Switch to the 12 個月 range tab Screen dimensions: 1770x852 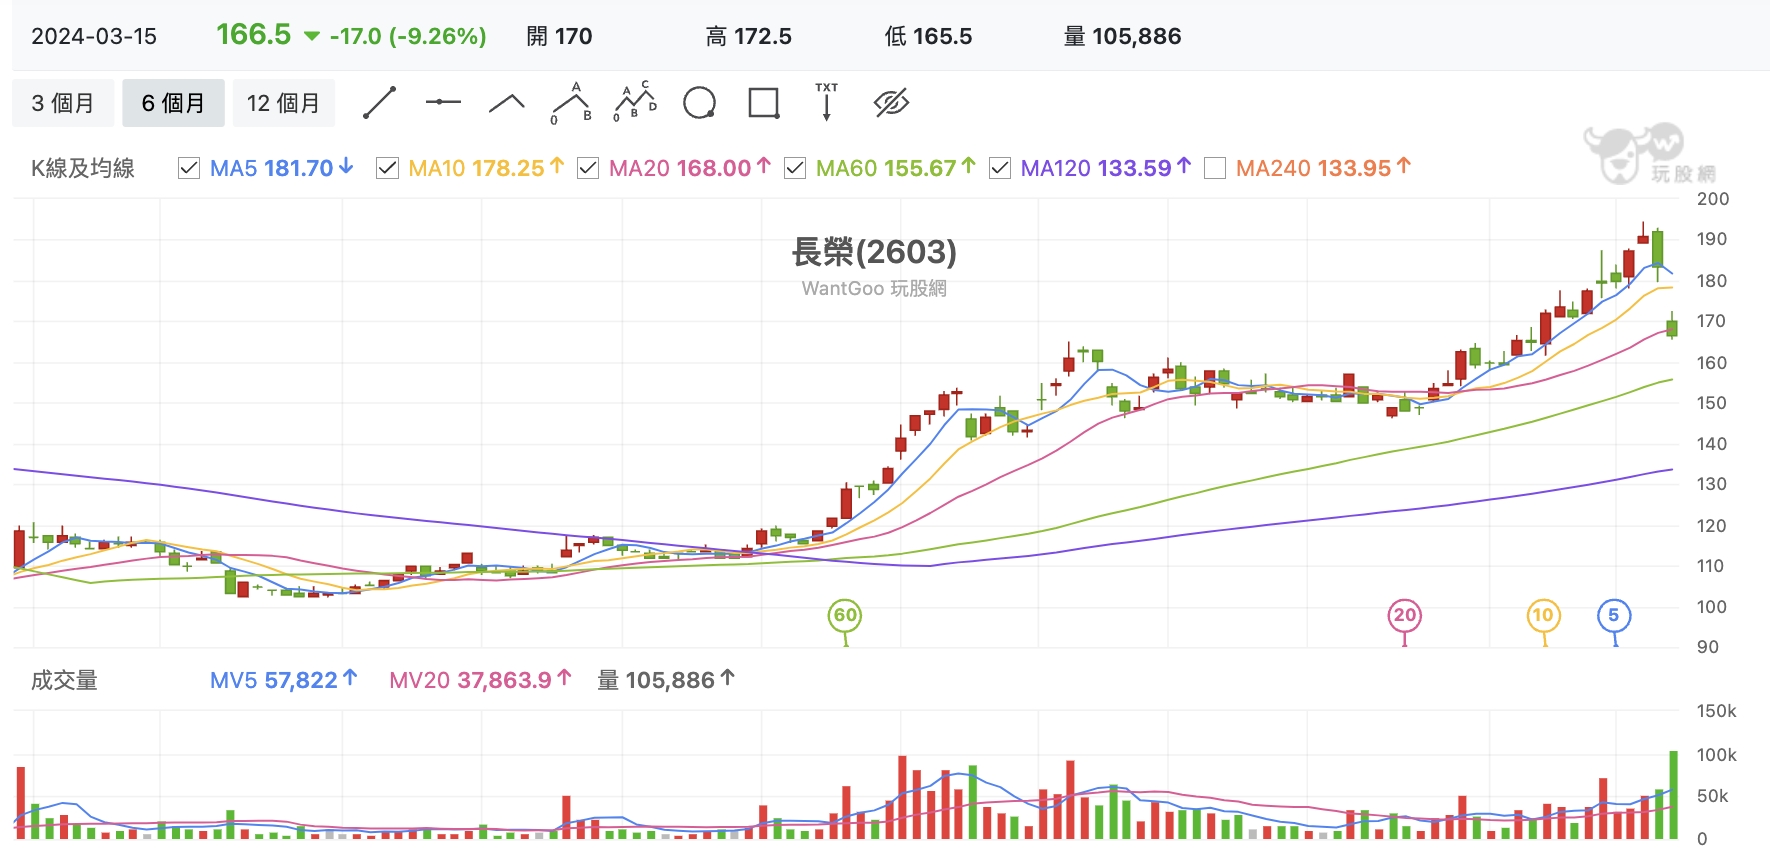[284, 103]
